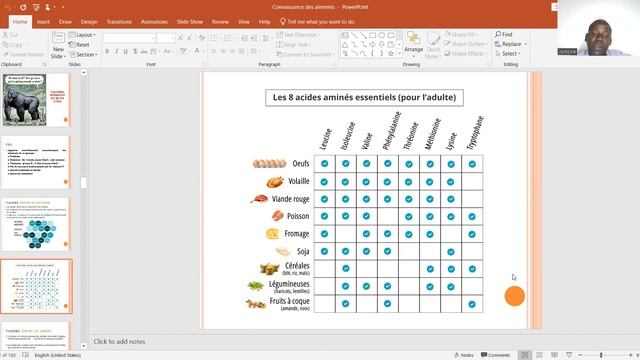
Task: Apply Strikethrough formatting
Action: pos(144,51)
